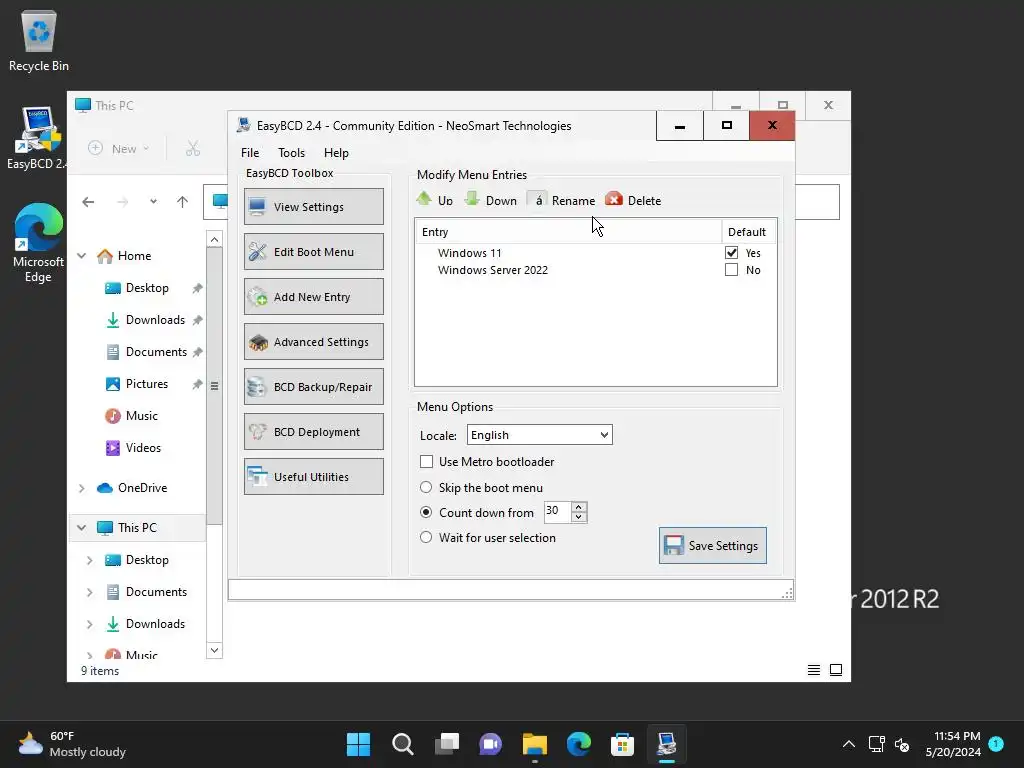1024x768 pixels.
Task: Click New button in File Explorer
Action: pyautogui.click(x=119, y=149)
